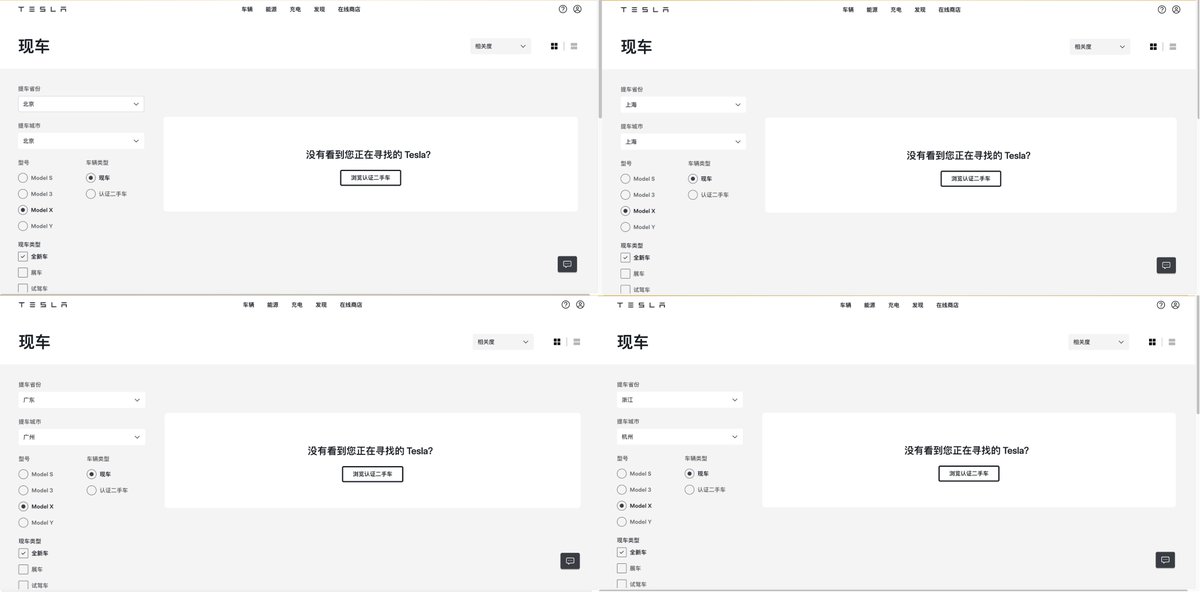
Task: Check the 展车 box in the Beijing window
Action: point(23,272)
